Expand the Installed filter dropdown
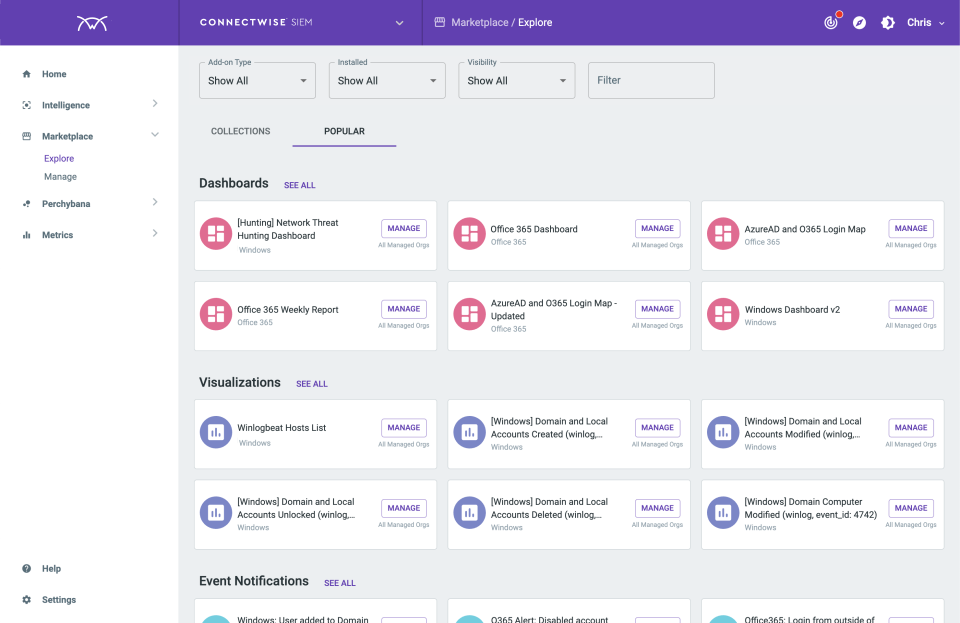 386,80
